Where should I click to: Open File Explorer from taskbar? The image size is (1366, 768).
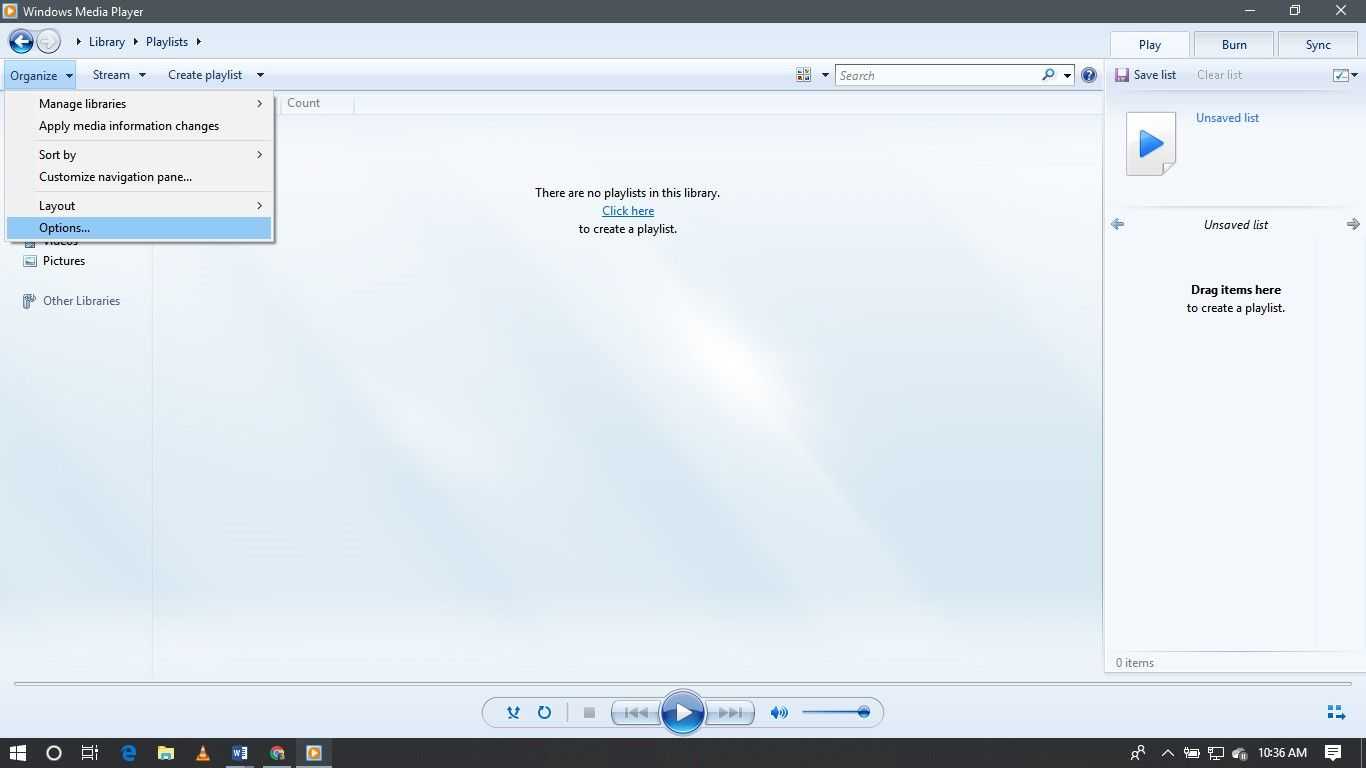tap(165, 753)
